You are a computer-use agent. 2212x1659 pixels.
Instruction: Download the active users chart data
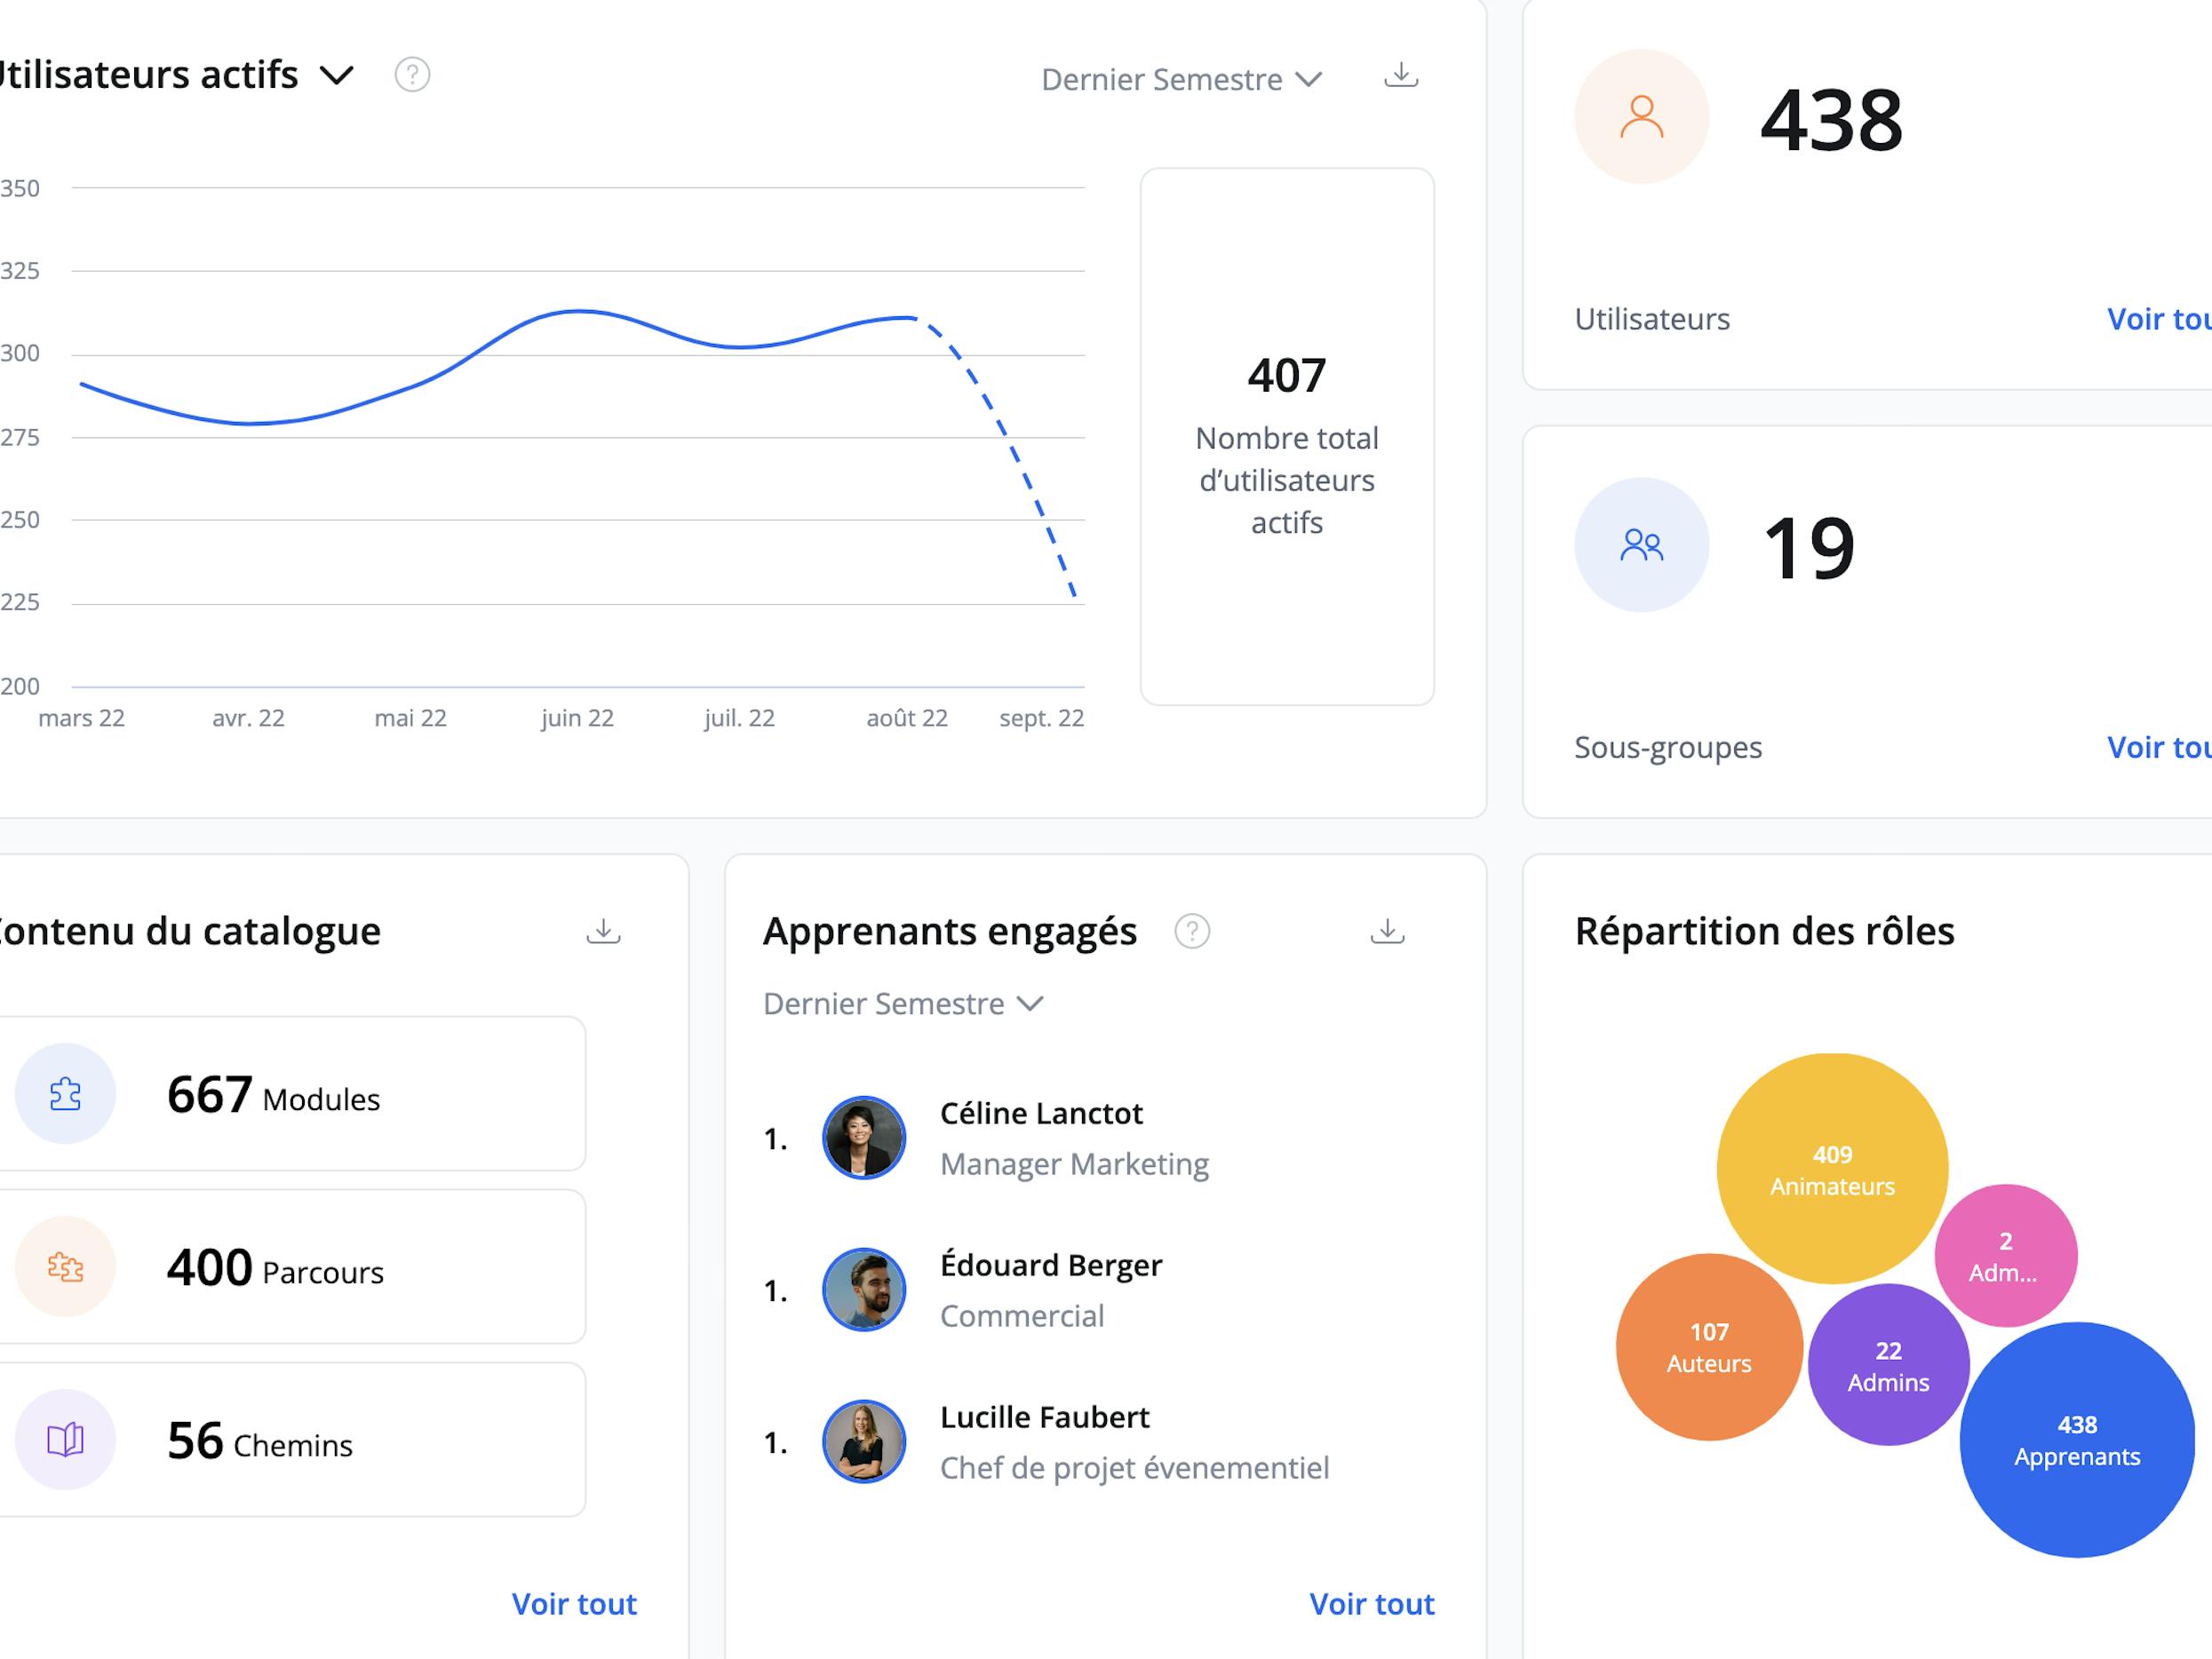(x=1401, y=76)
